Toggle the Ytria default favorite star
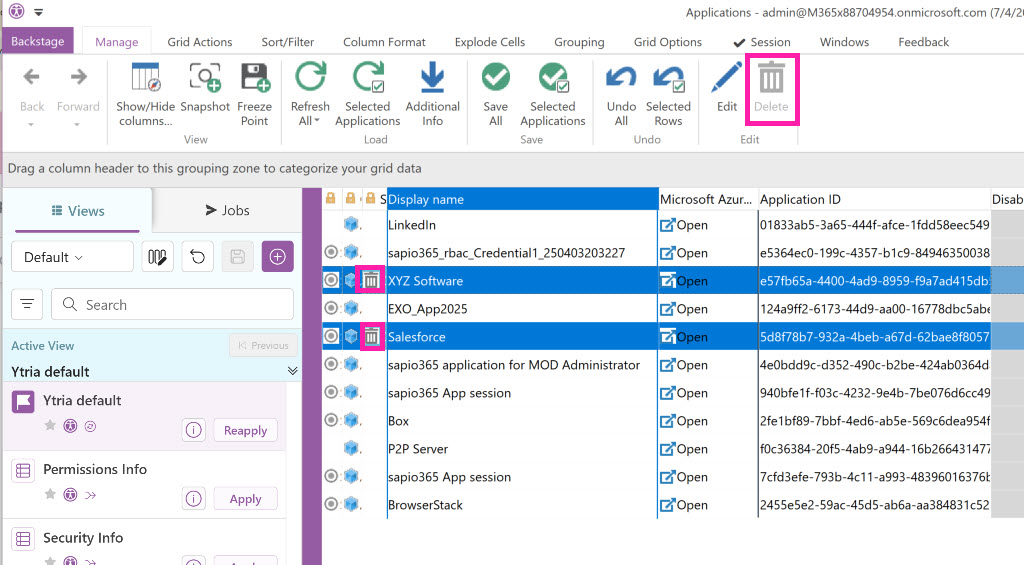1024x565 pixels. [x=50, y=425]
